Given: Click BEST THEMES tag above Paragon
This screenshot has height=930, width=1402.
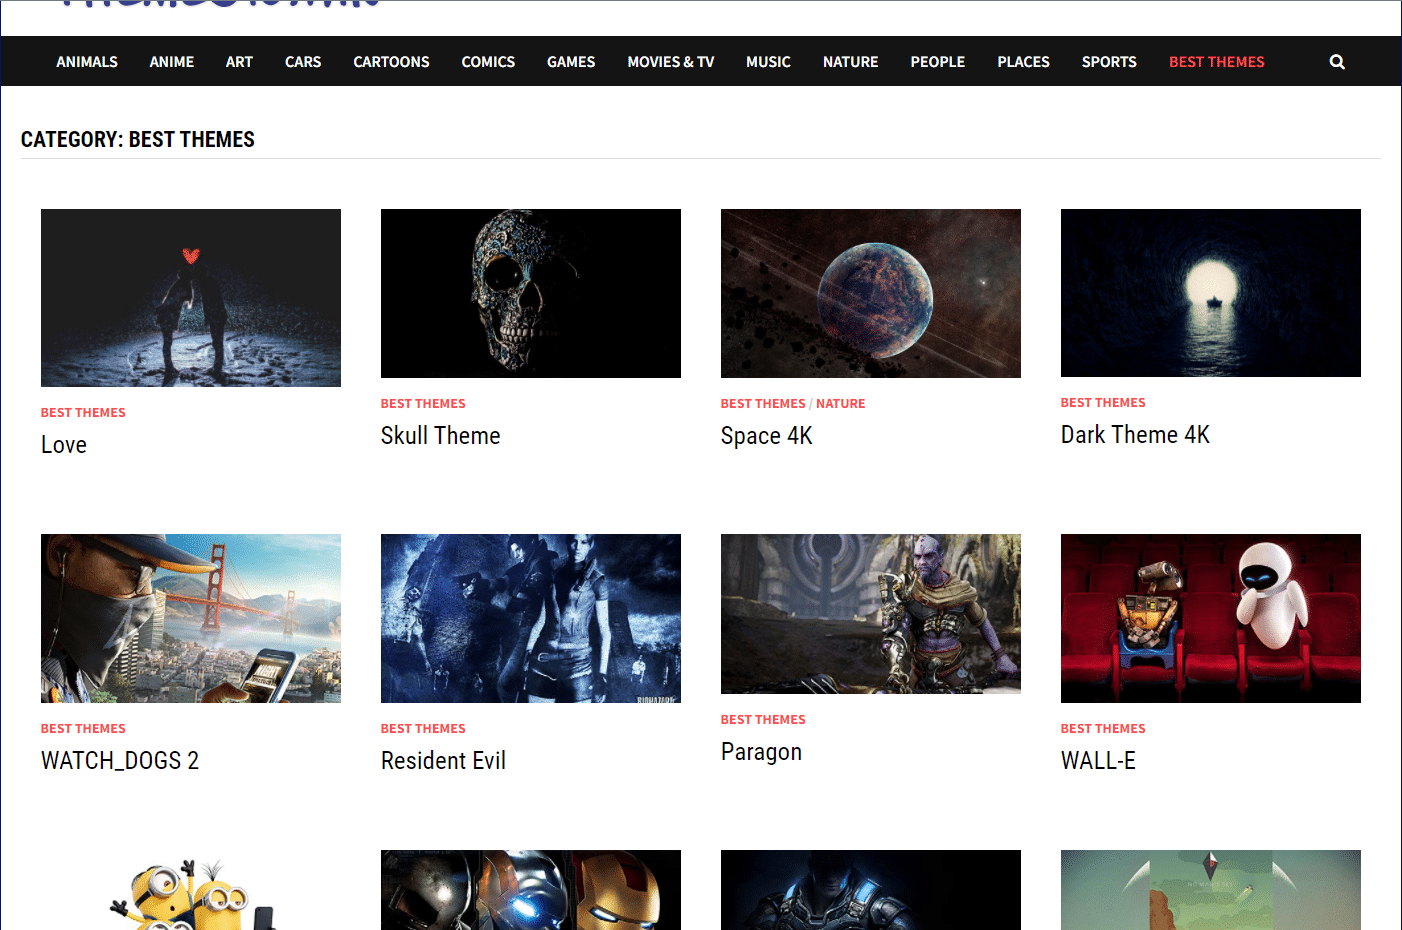Looking at the screenshot, I should pos(763,720).
